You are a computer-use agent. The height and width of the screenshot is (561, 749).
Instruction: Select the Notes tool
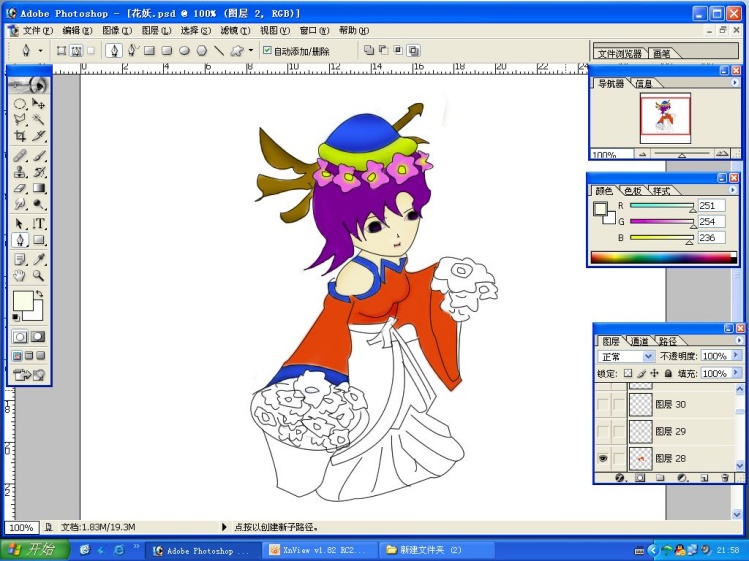point(20,259)
